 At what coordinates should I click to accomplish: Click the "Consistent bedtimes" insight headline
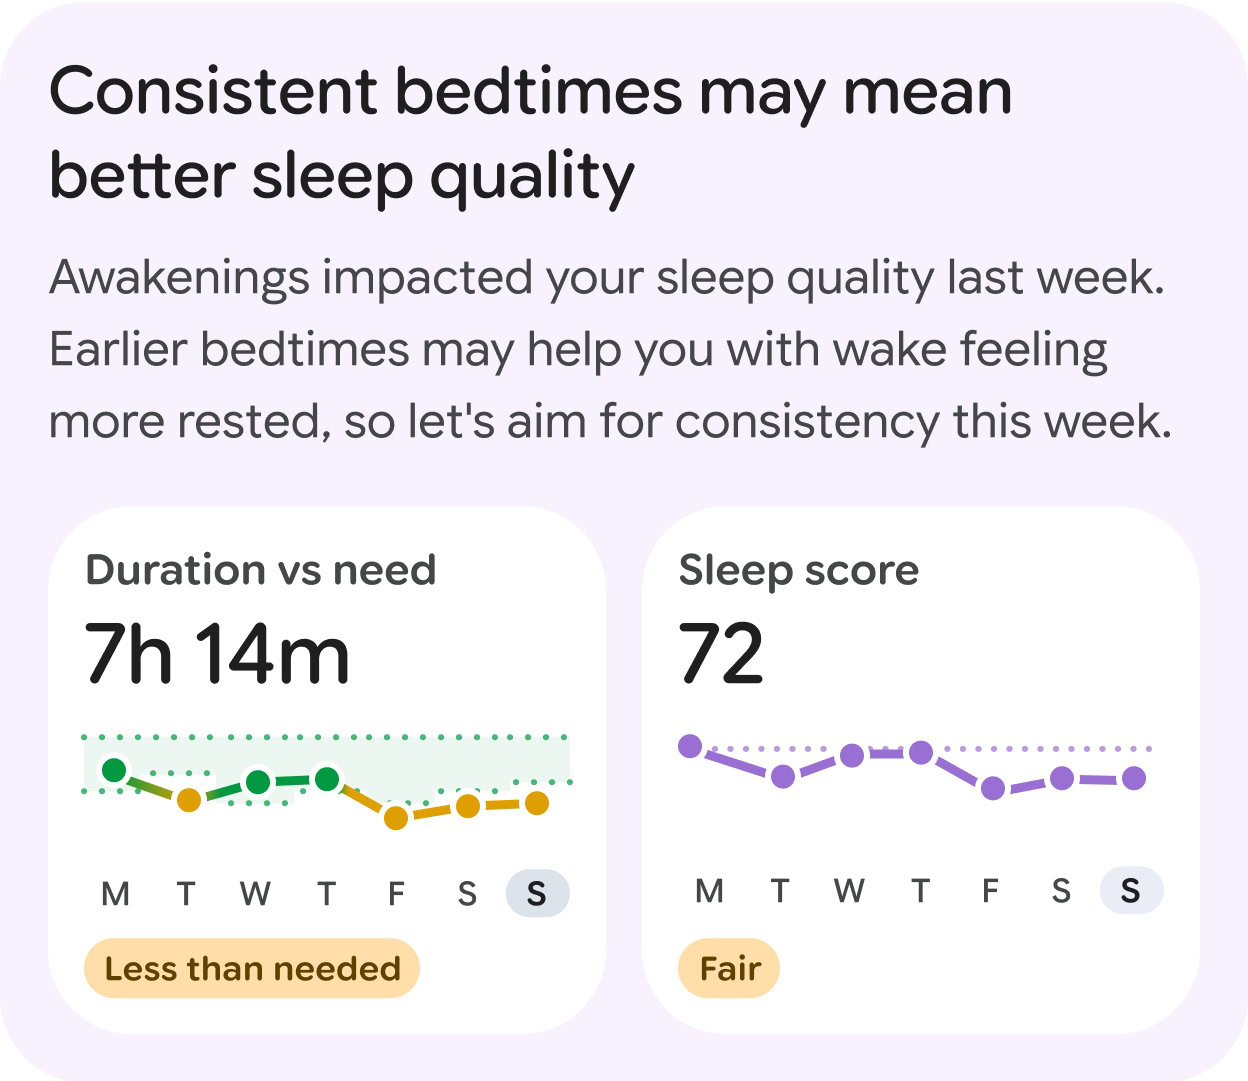tap(530, 133)
